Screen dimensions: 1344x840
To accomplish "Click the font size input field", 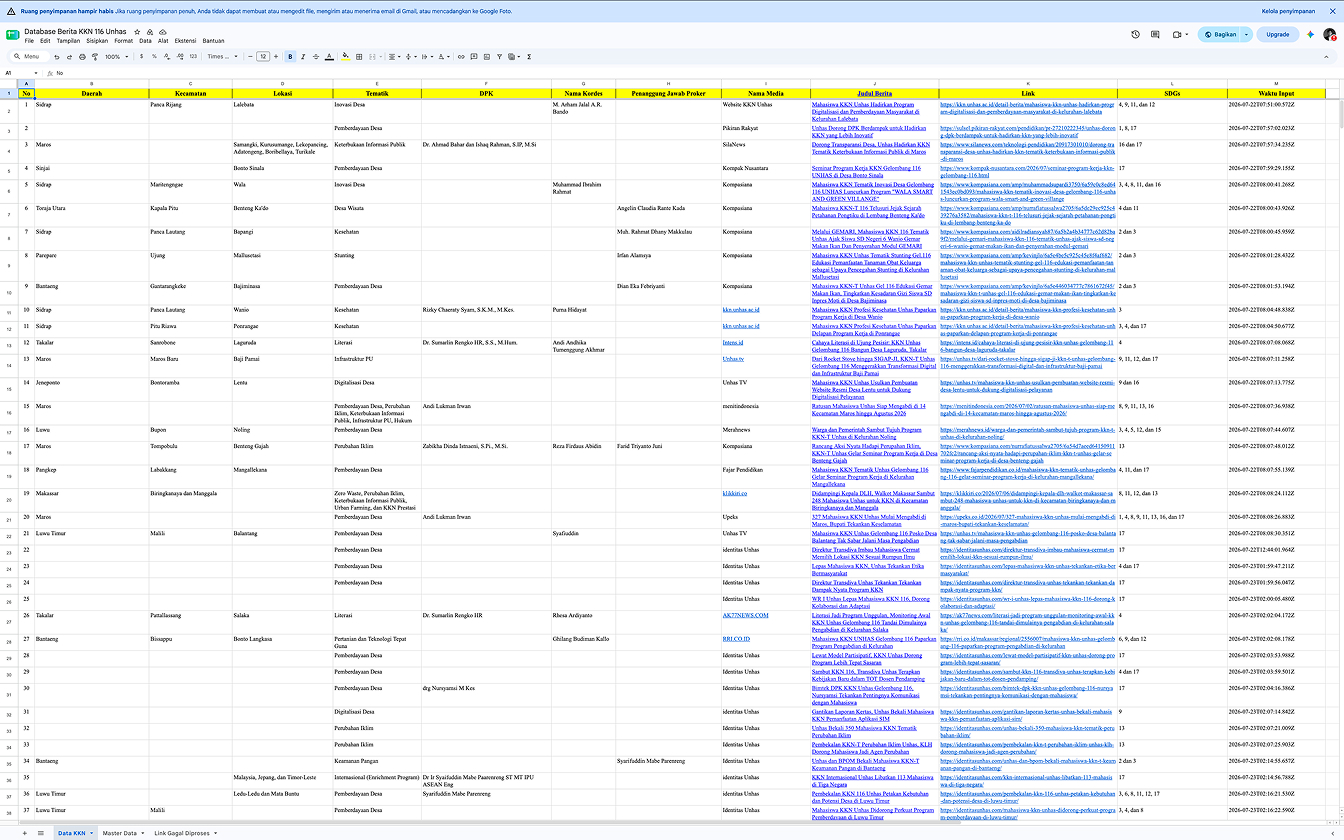I will click(x=263, y=57).
